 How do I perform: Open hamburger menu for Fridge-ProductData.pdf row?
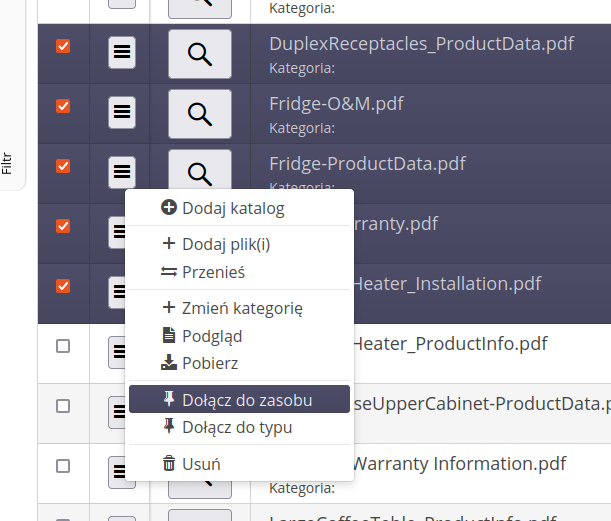click(121, 171)
